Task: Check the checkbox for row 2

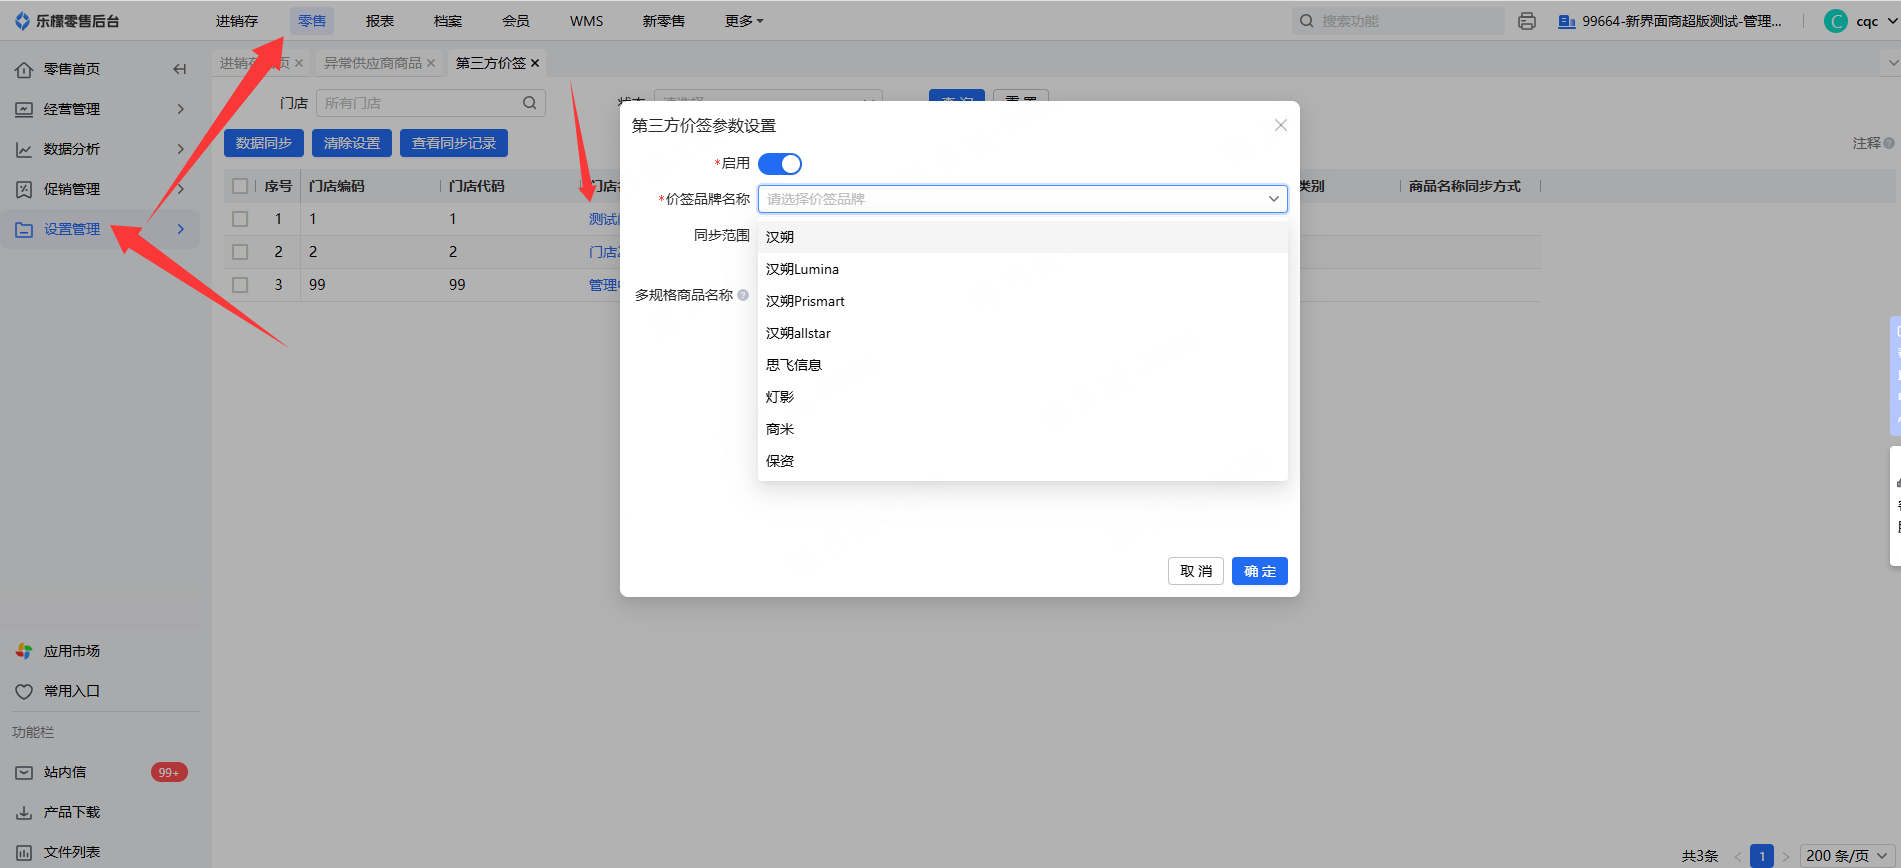Action: [240, 252]
